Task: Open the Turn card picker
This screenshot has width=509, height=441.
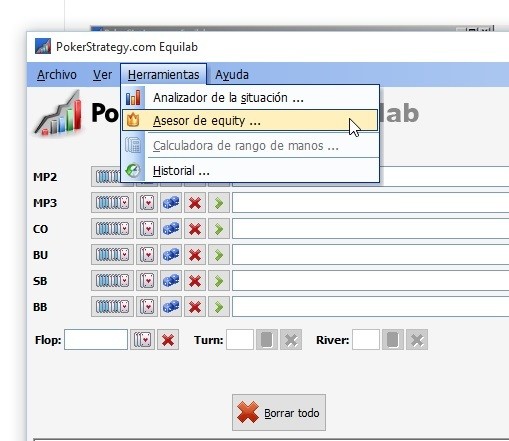Action: coord(267,340)
